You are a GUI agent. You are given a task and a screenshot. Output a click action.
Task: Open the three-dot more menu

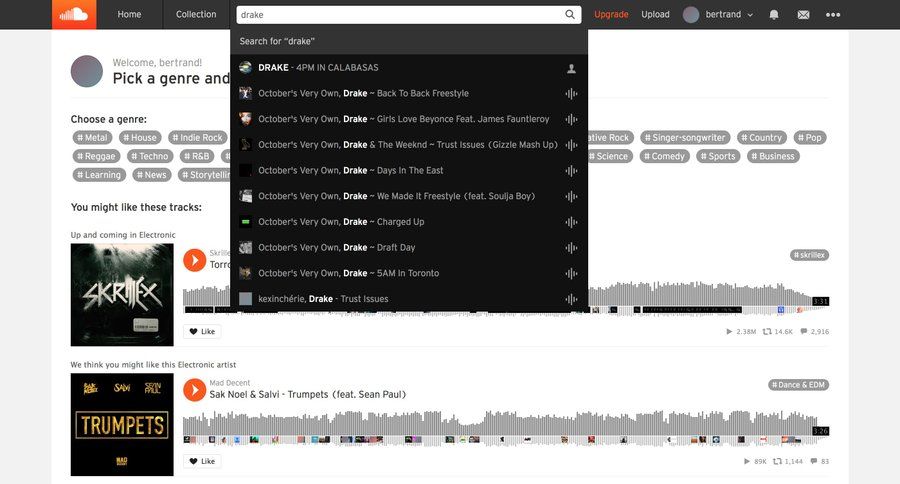point(833,15)
